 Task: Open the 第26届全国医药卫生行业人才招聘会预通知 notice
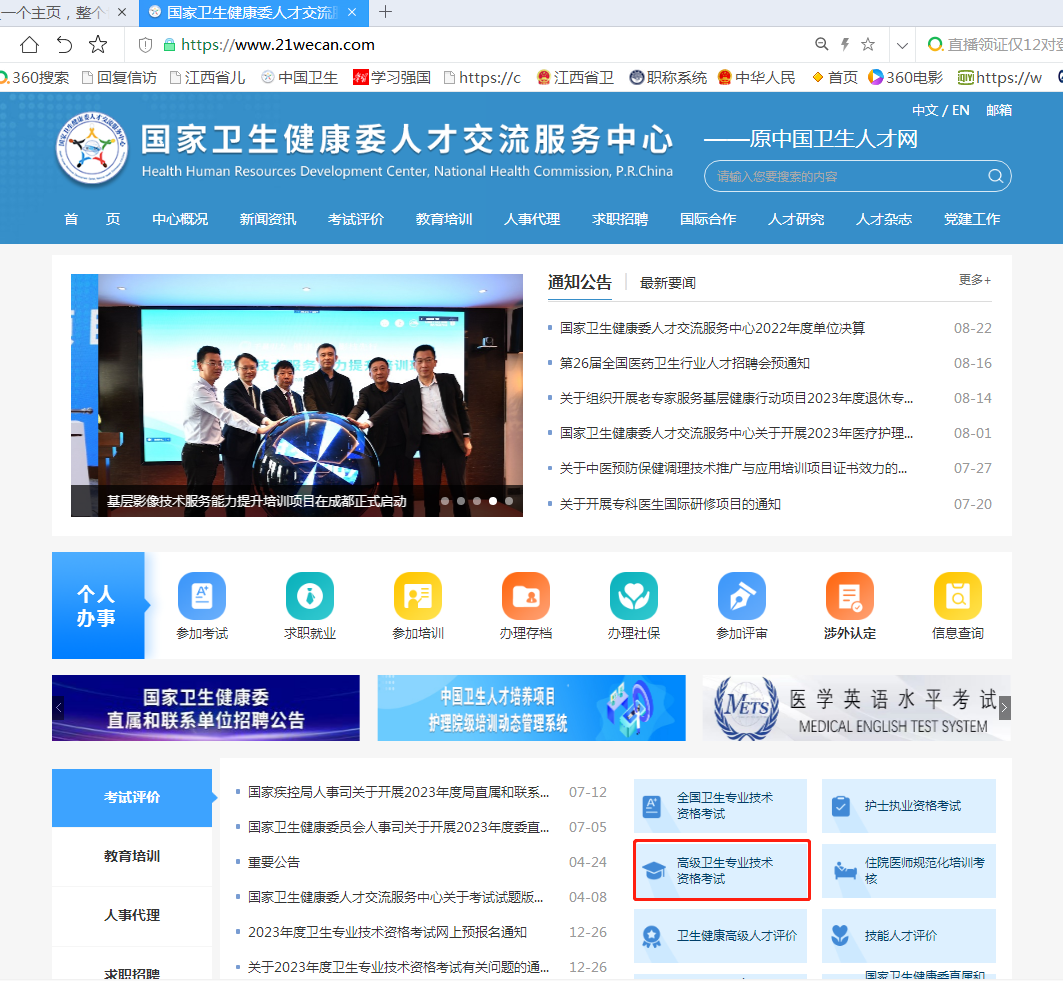pos(685,363)
